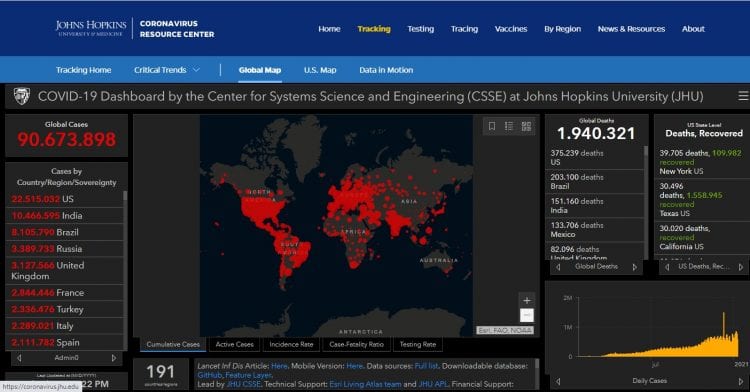Screen dimensions: 750x392
Task: Open Lancet article Here link
Action: 279,366
